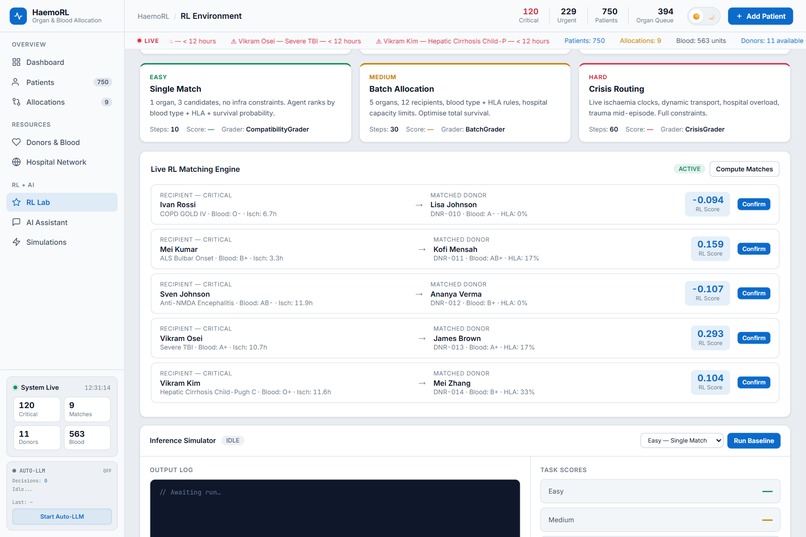Open Dashboard in the sidebar

(62, 62)
